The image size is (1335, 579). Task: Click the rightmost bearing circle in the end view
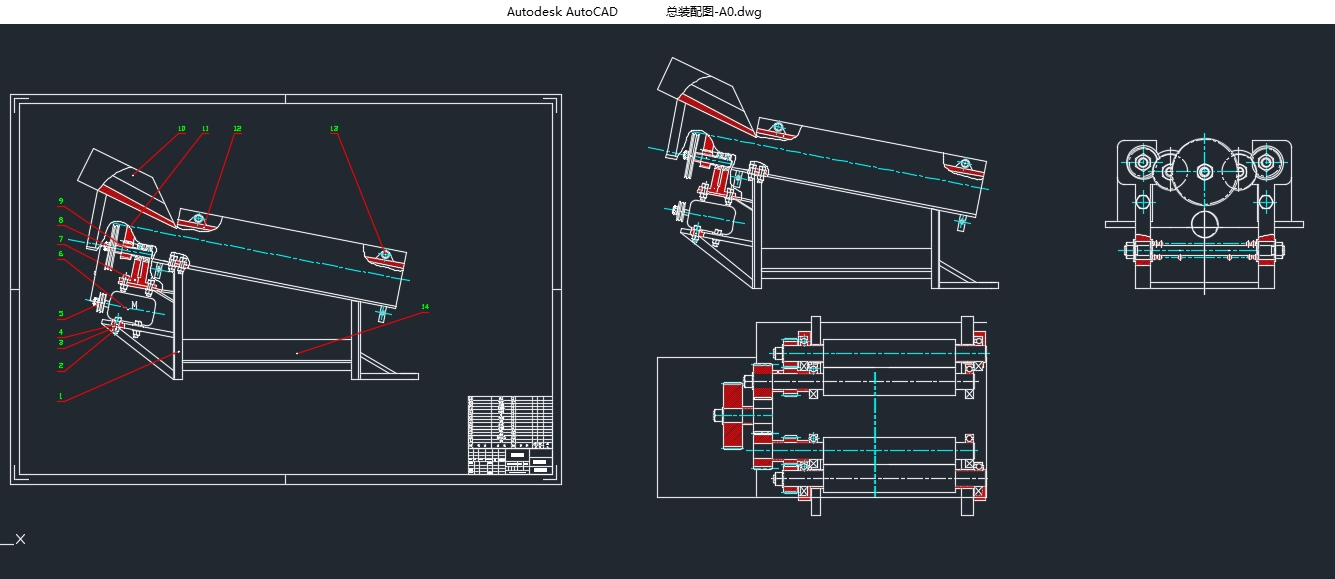[1266, 161]
